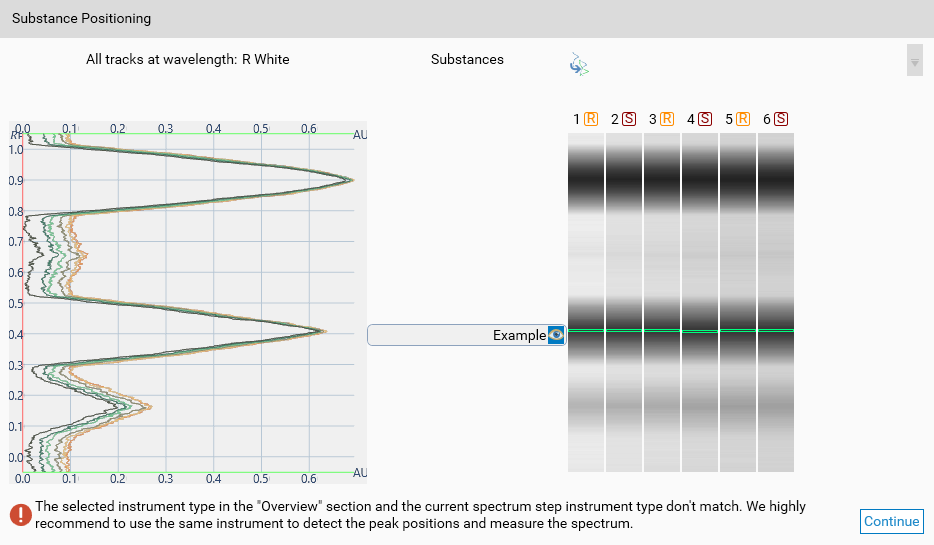The width and height of the screenshot is (934, 545).
Task: Toggle visibility eye for Example substance
Action: [x=556, y=335]
